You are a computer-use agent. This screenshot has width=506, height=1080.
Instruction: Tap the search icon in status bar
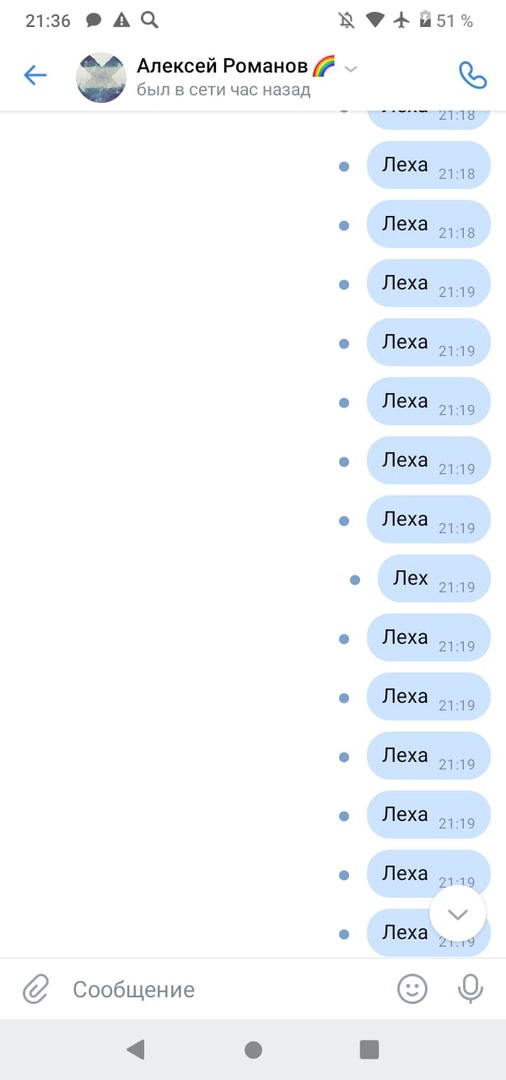coord(149,20)
